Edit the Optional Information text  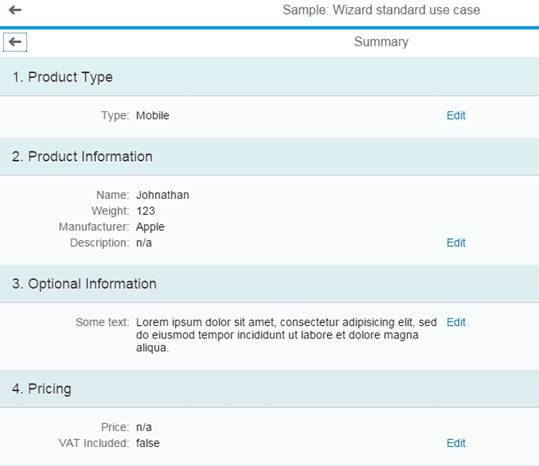[x=456, y=322]
